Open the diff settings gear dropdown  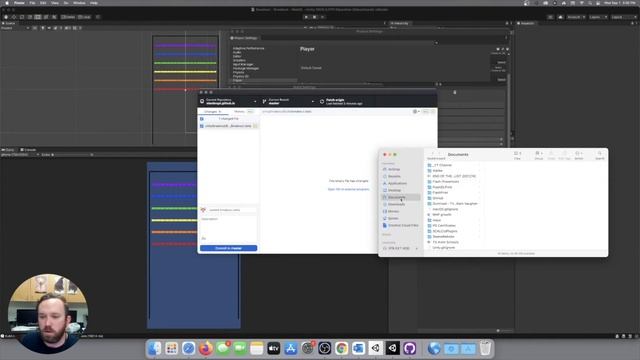[x=416, y=111]
